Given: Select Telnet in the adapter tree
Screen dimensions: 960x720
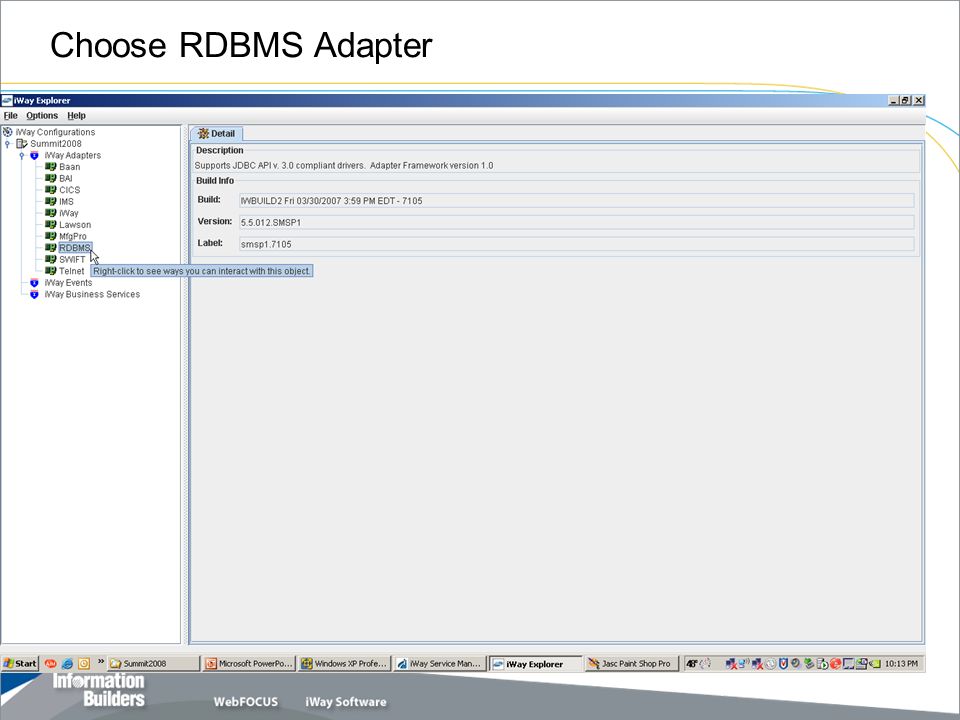Looking at the screenshot, I should pyautogui.click(x=72, y=271).
